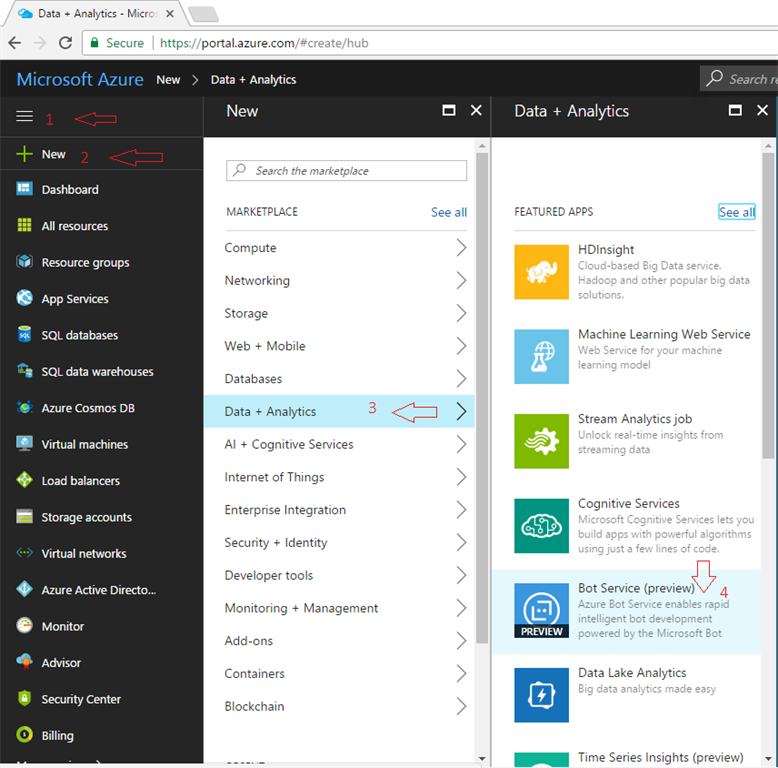Open the hamburger menu icon
778x768 pixels.
coord(24,116)
